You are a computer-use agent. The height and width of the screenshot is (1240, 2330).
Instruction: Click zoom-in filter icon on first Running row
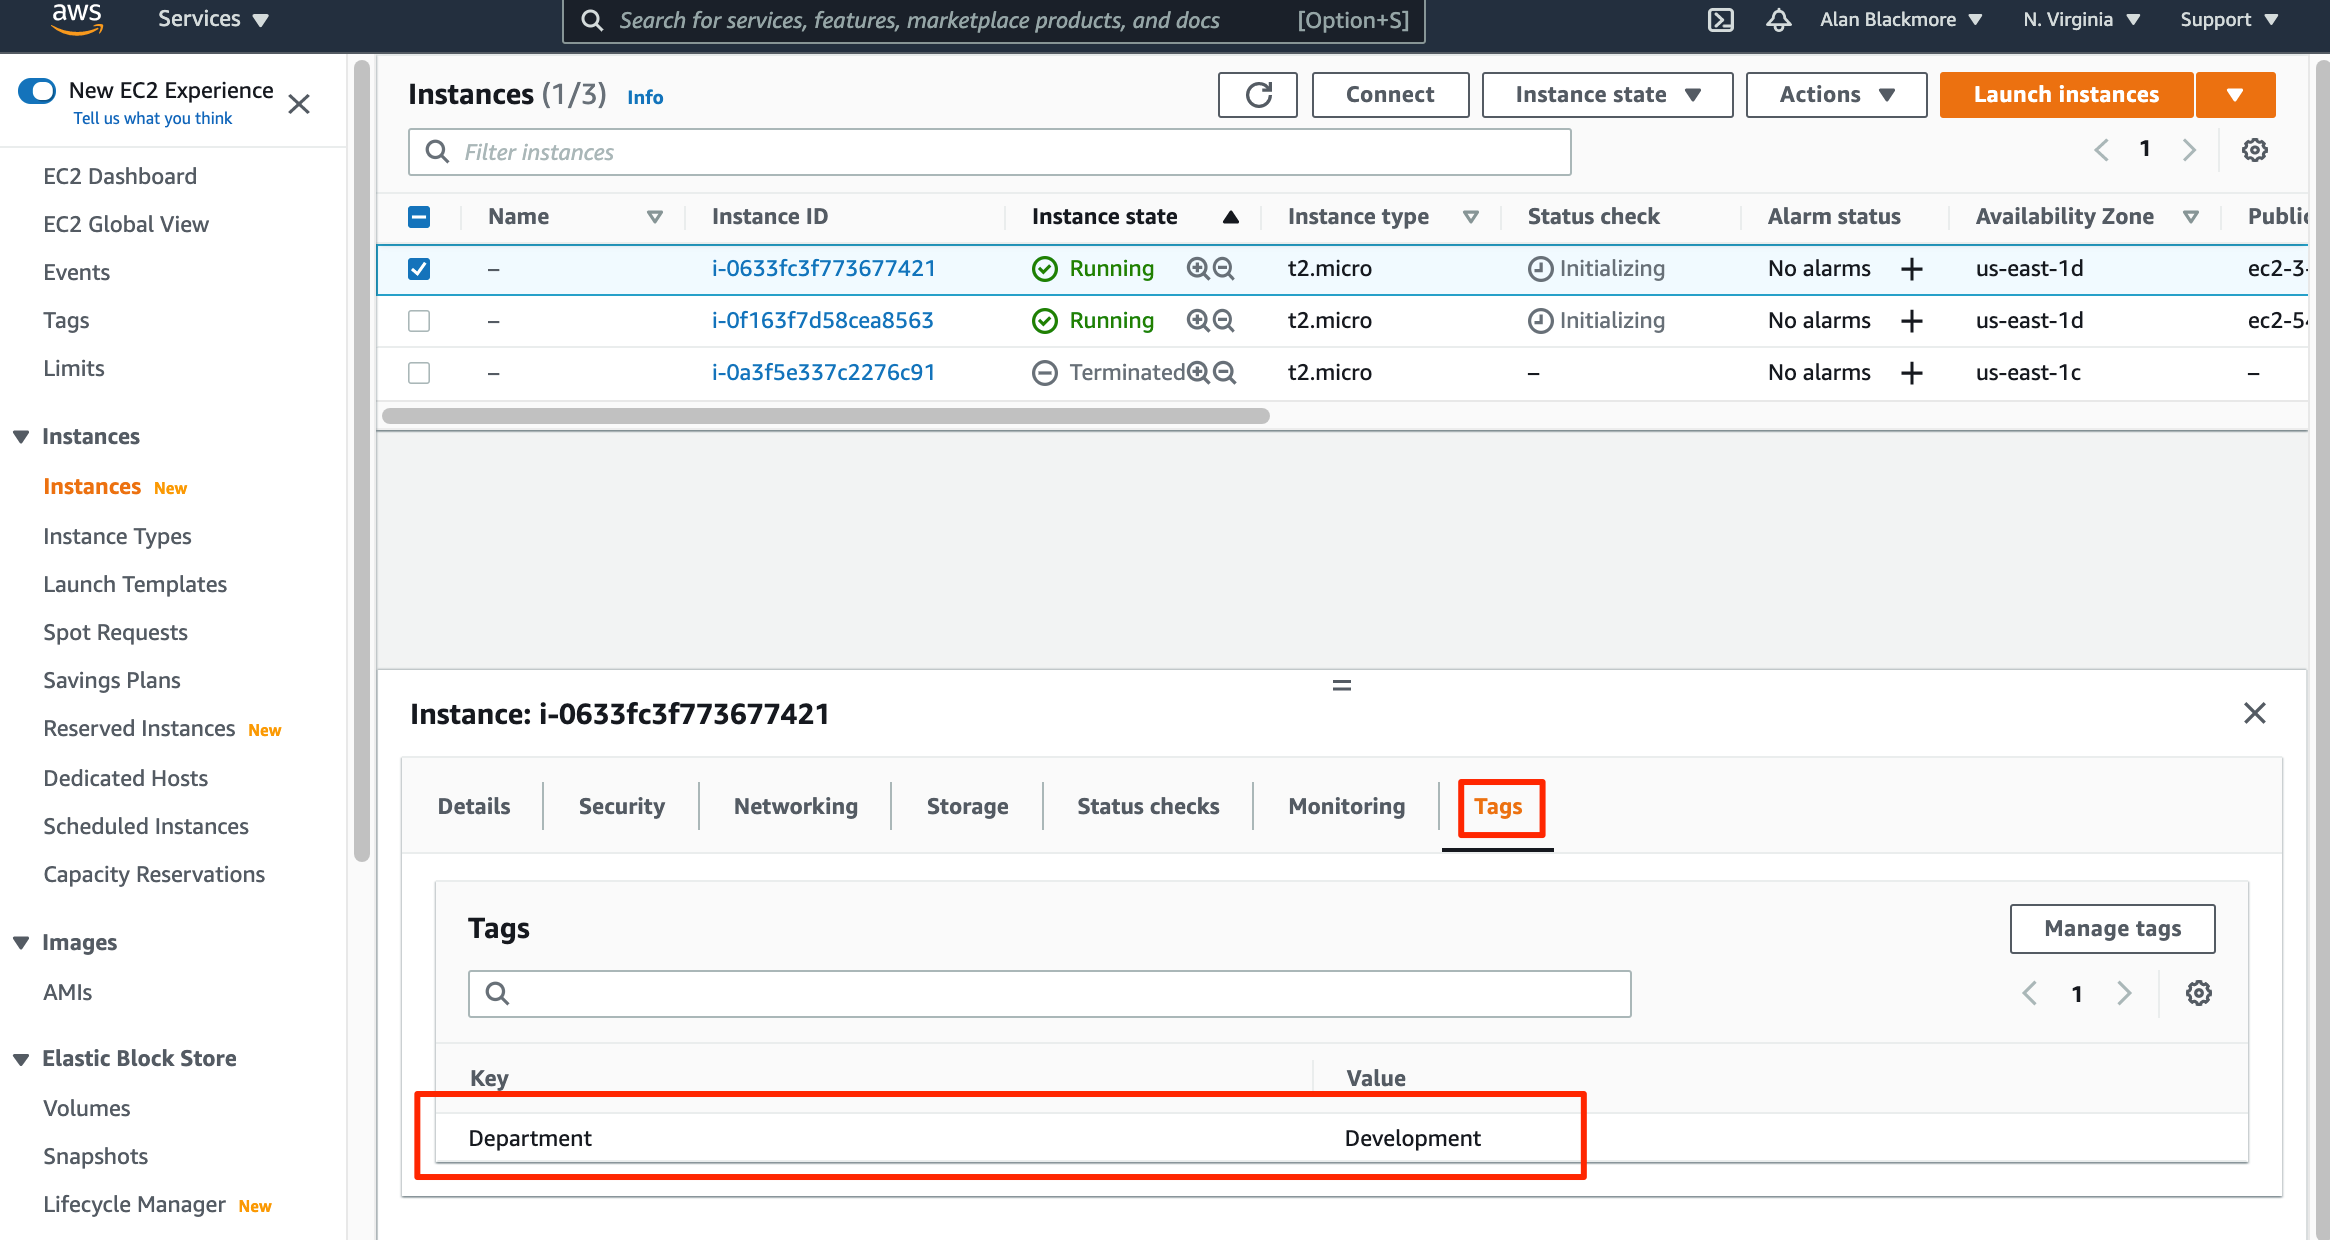[1197, 268]
